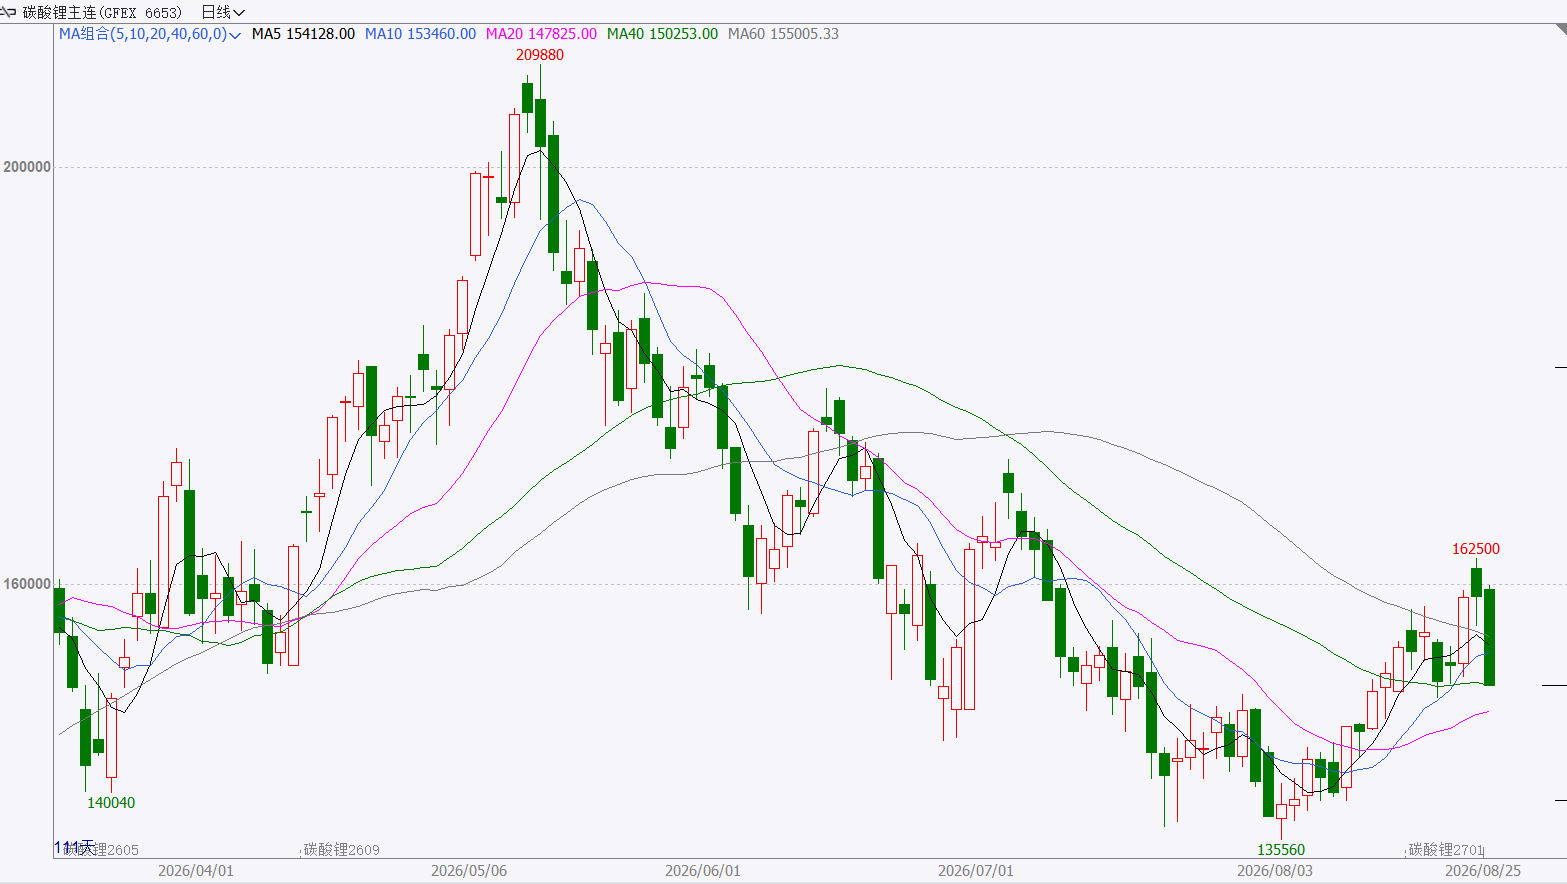Click the 2026/06/01 date axis label

point(703,871)
